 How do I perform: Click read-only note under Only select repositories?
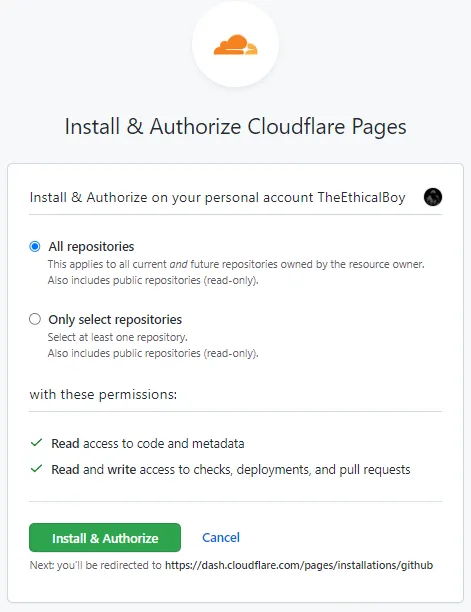[153, 353]
